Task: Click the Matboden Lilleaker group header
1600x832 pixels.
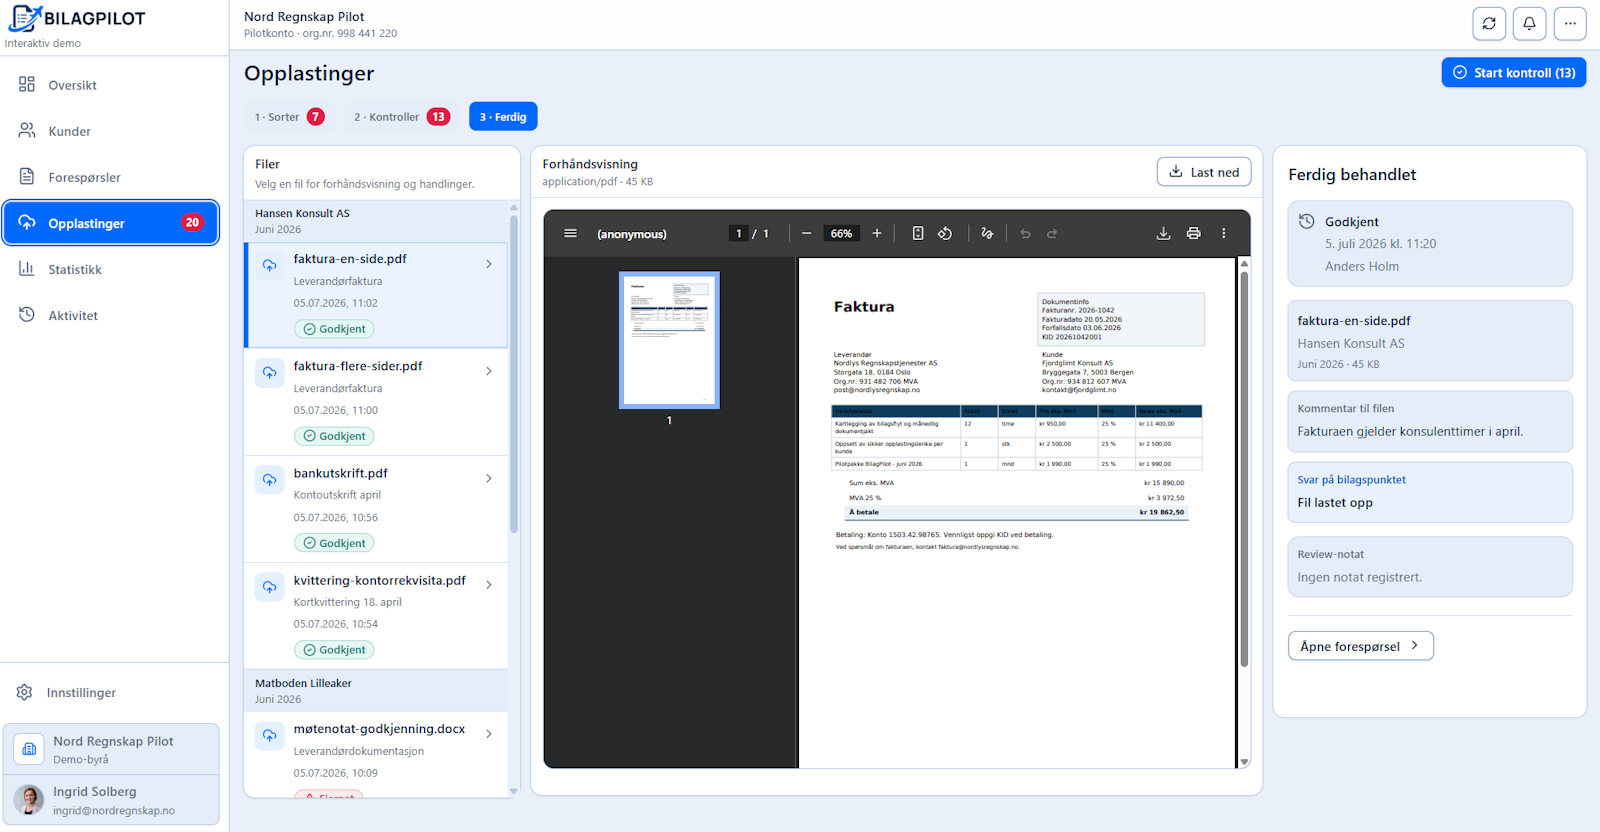Action: point(376,691)
